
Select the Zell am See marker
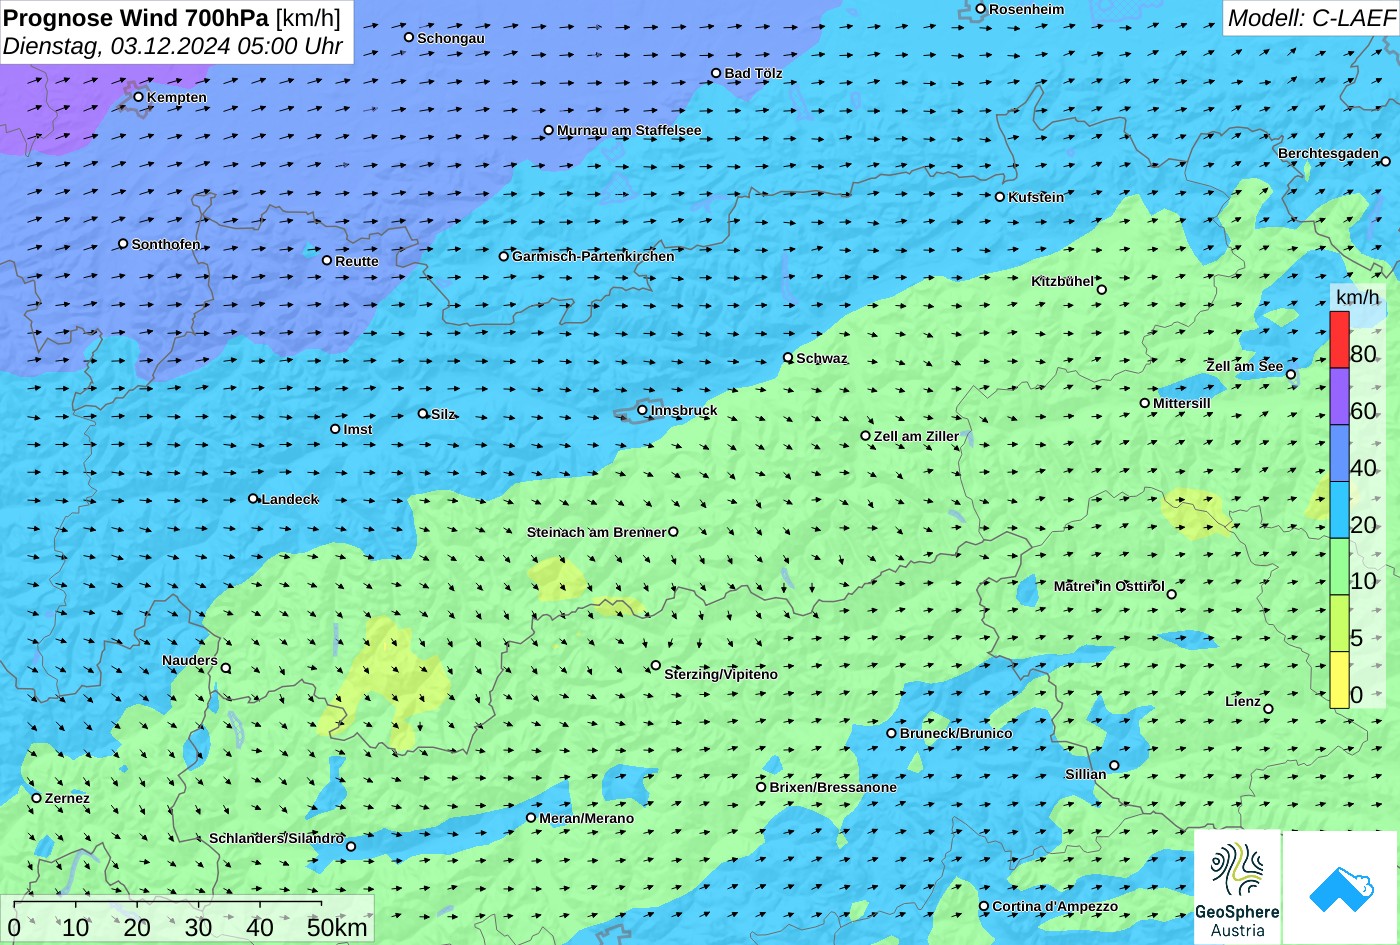click(x=1291, y=375)
